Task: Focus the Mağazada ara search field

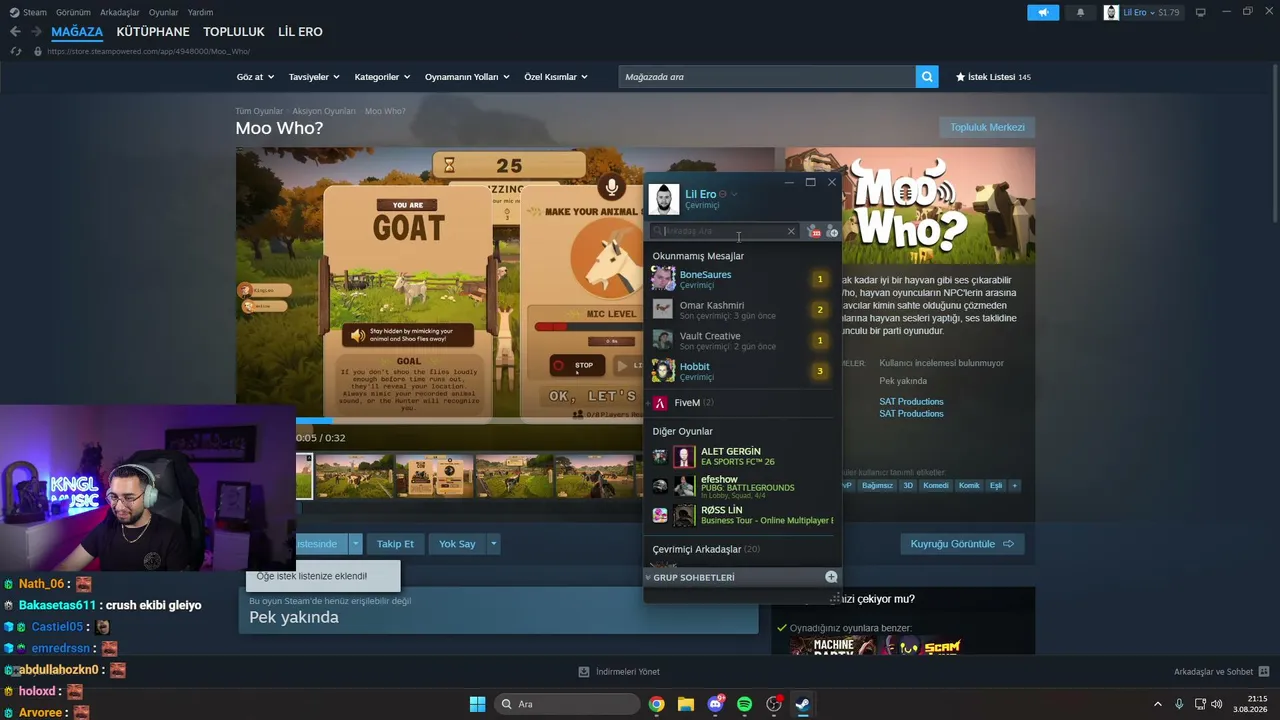Action: click(x=767, y=77)
